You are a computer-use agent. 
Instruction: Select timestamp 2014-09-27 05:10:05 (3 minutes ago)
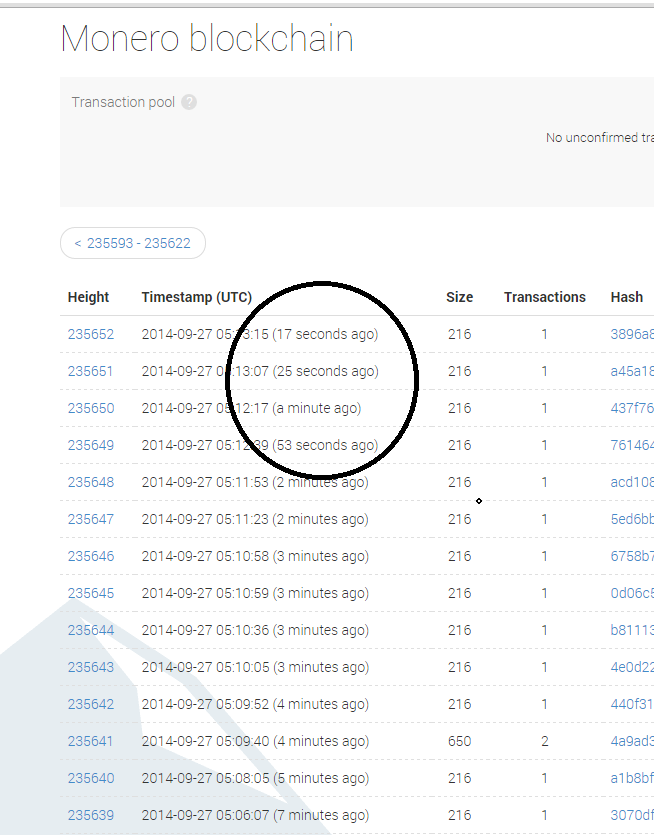point(255,667)
